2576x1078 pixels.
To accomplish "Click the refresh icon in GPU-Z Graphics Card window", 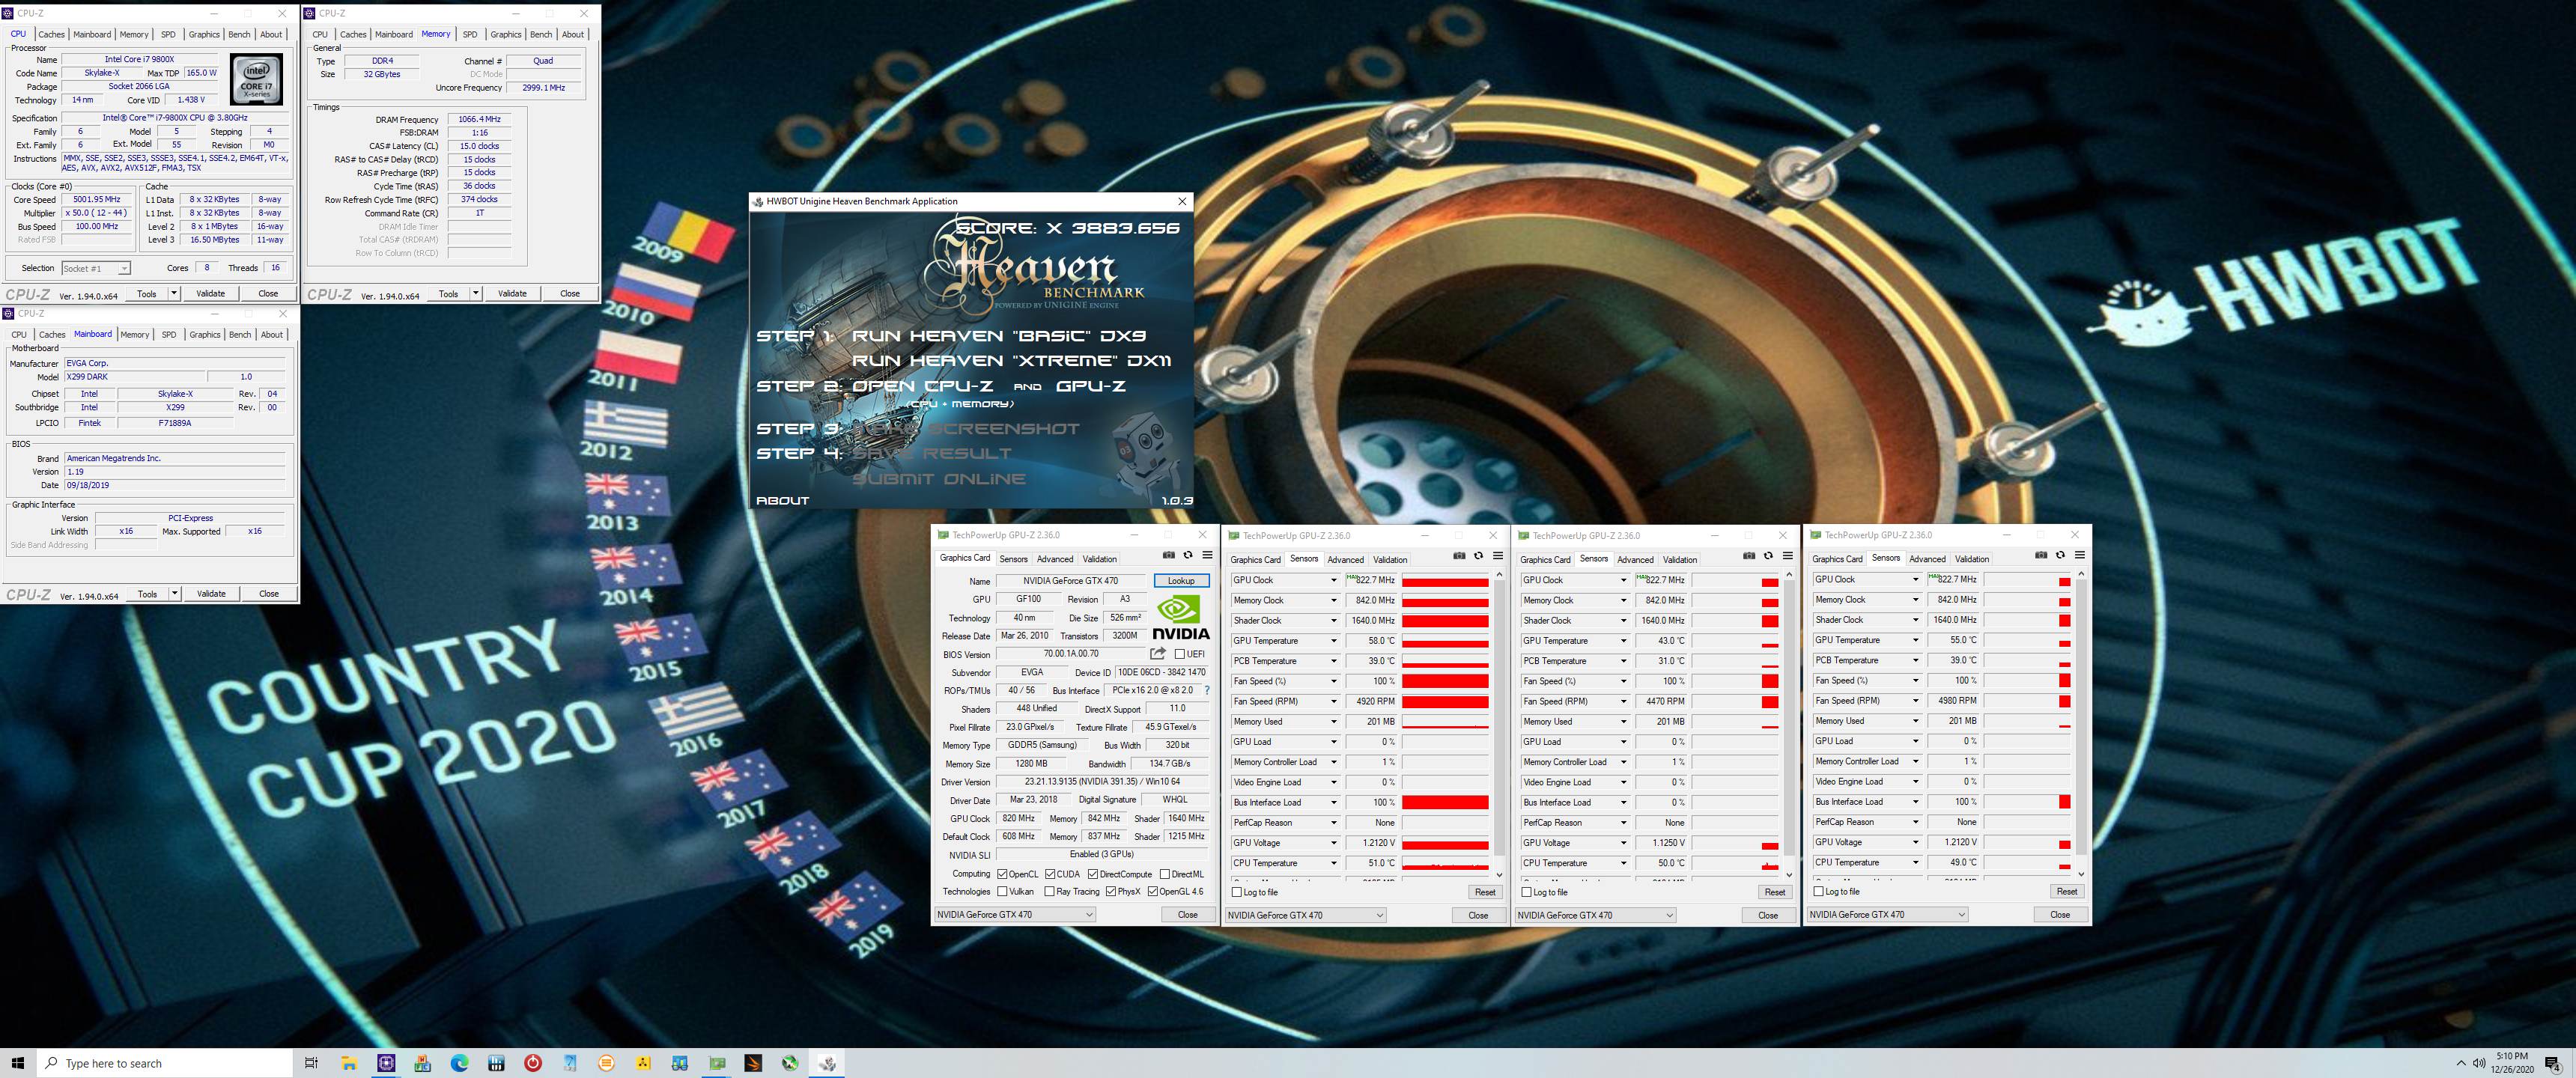I will 1188,555.
